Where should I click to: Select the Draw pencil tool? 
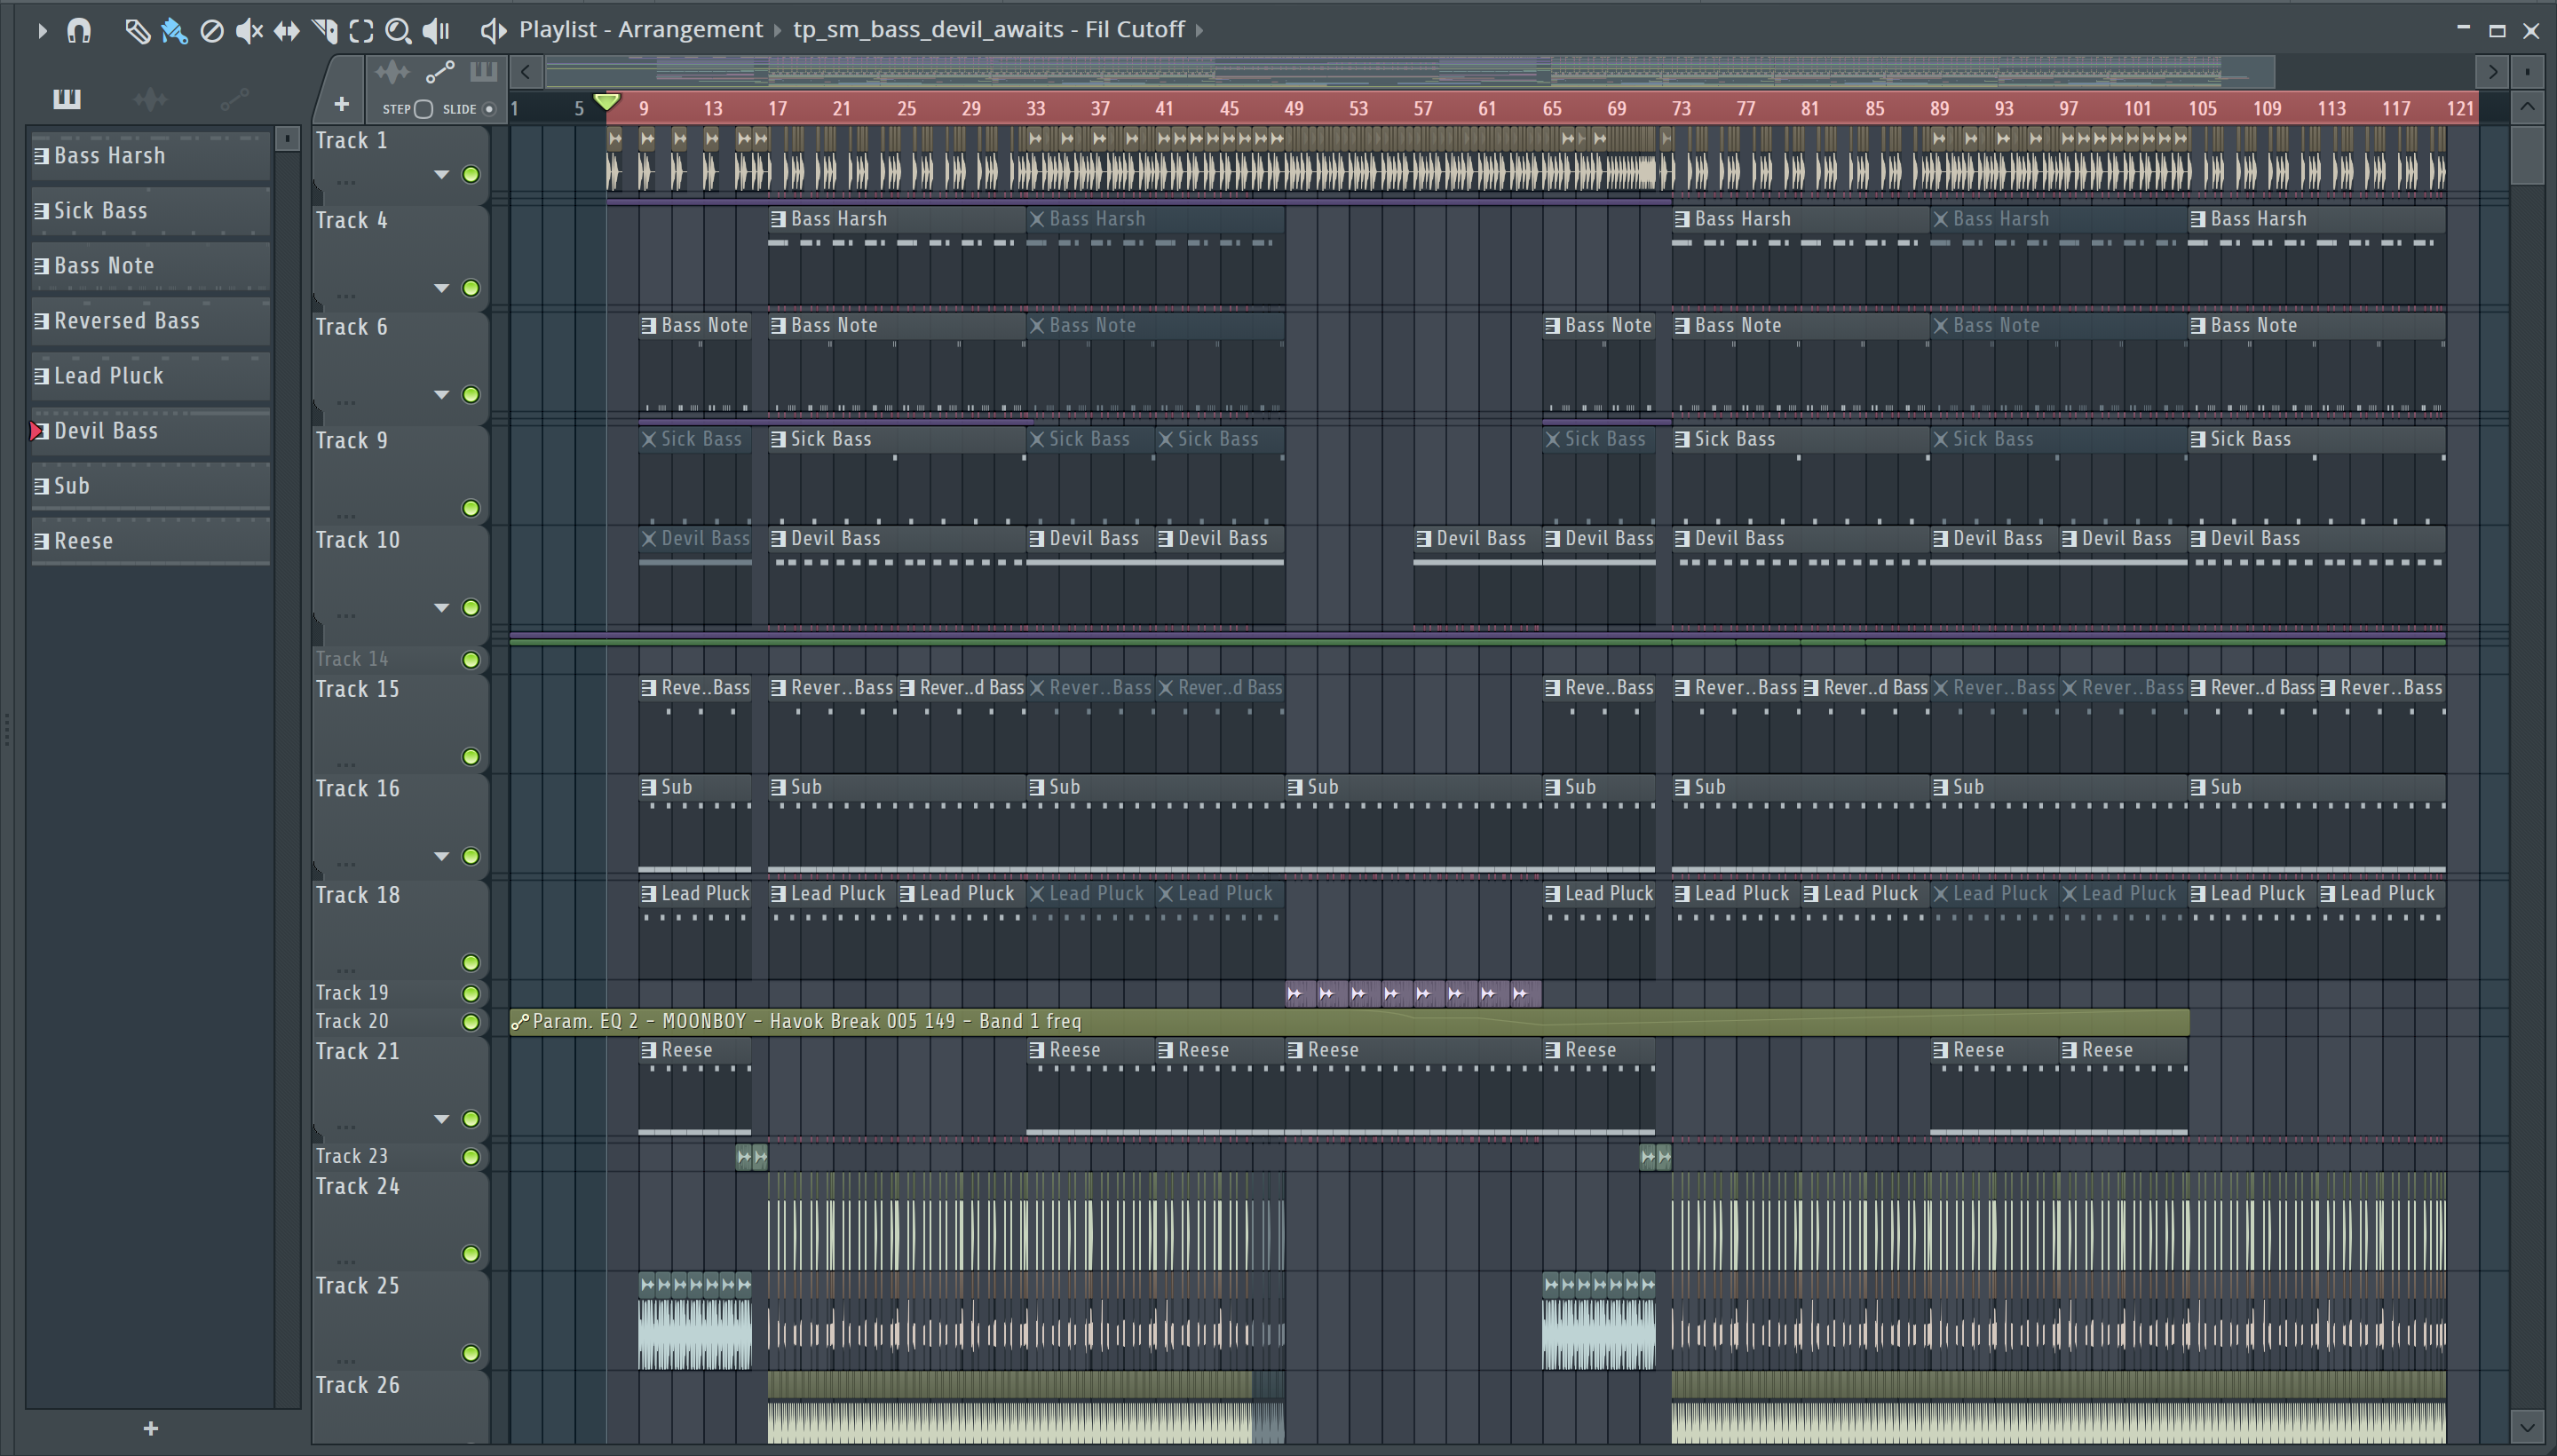(x=137, y=31)
